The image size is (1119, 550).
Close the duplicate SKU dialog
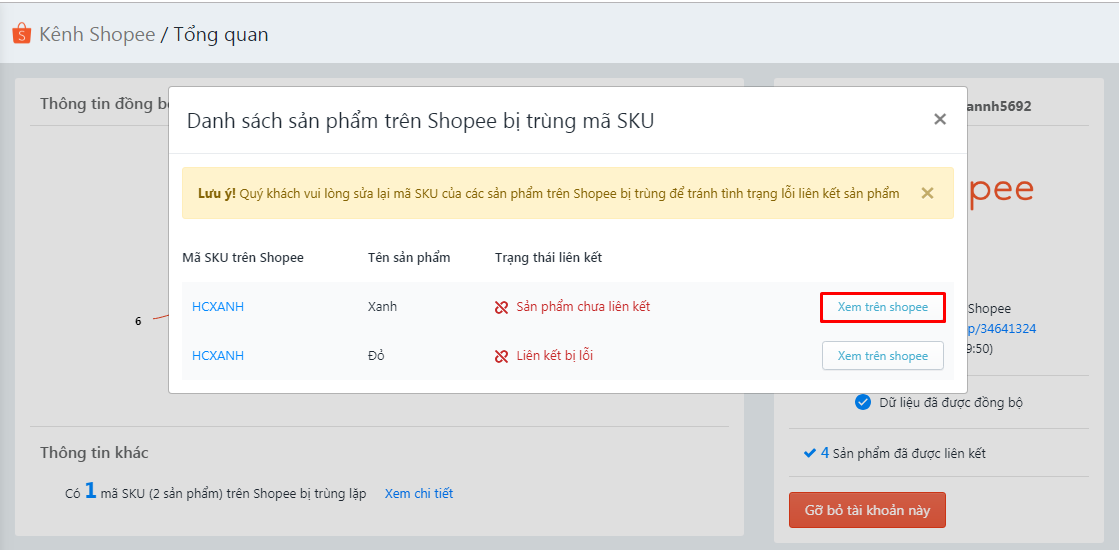940,119
